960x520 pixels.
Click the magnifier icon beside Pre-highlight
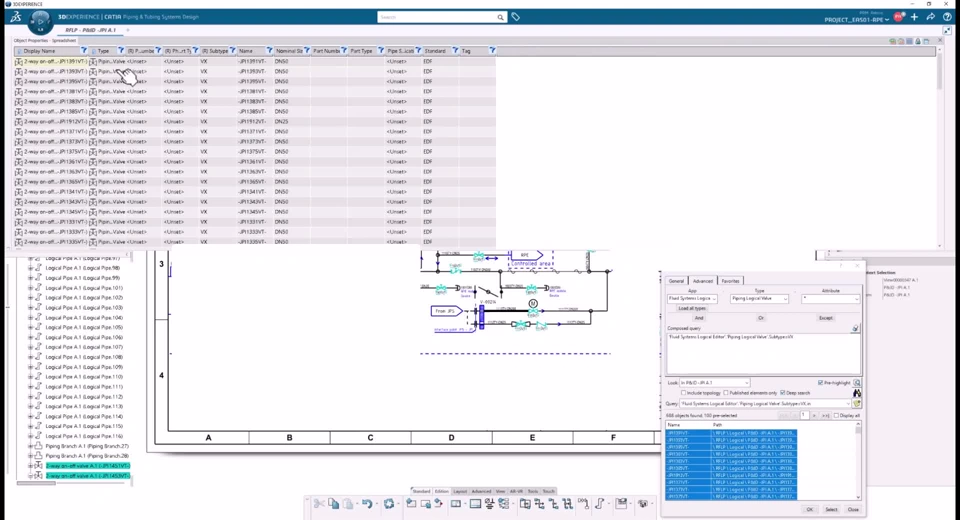[x=857, y=383]
